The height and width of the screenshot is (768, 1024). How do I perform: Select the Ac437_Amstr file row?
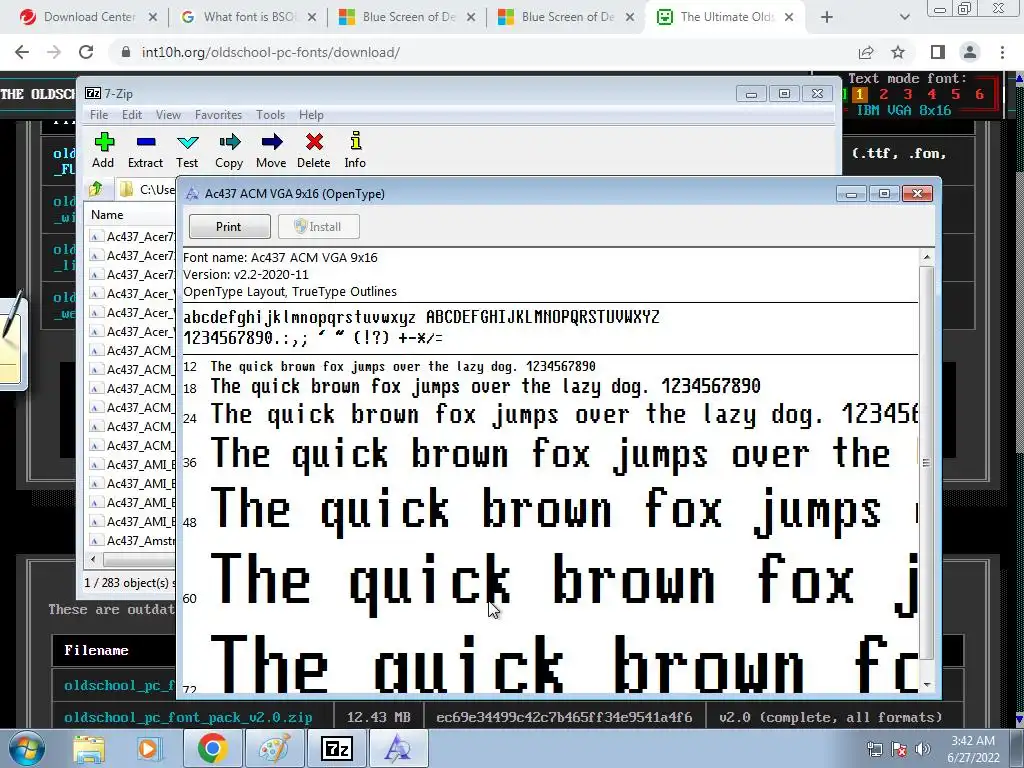pyautogui.click(x=132, y=541)
